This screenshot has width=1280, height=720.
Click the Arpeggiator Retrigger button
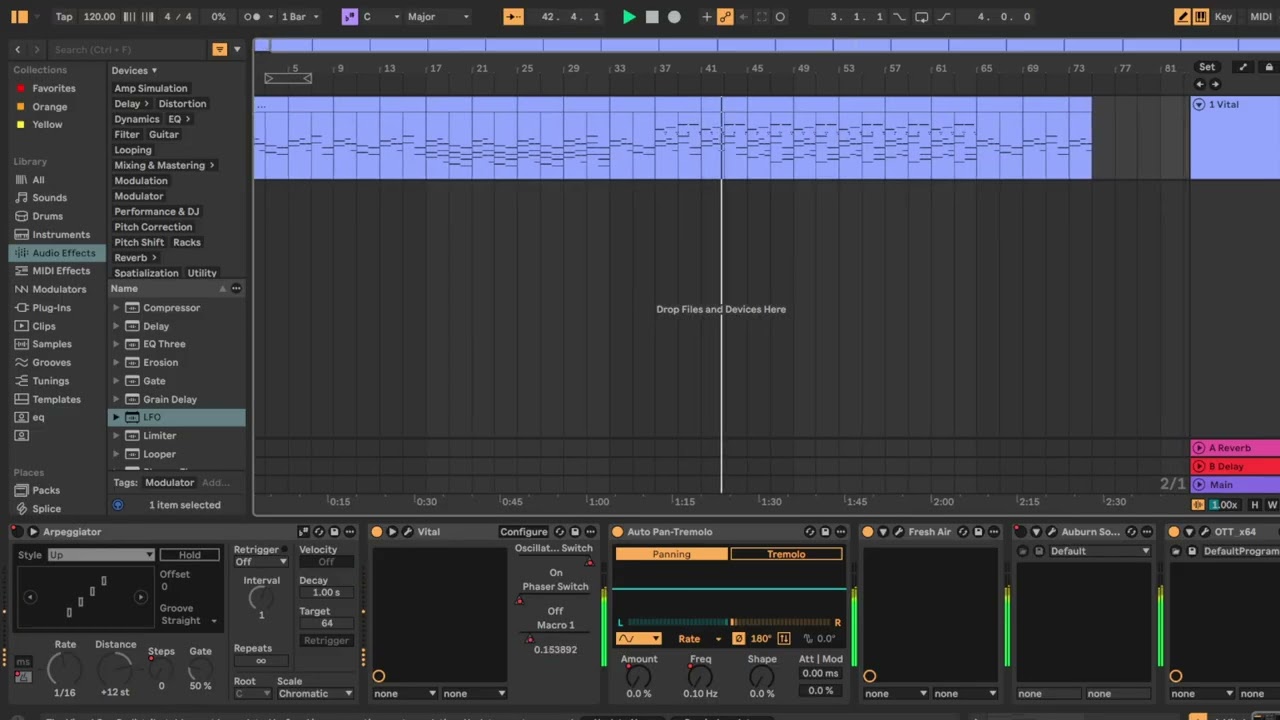coord(326,640)
